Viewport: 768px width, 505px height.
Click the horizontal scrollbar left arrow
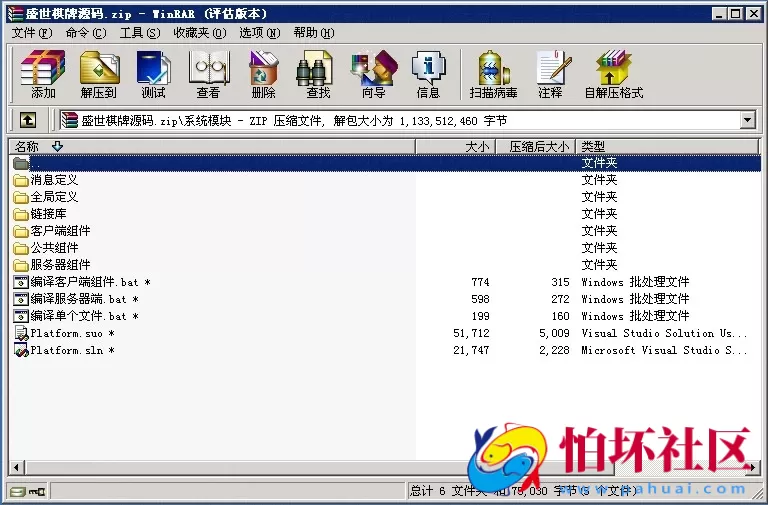[17, 467]
